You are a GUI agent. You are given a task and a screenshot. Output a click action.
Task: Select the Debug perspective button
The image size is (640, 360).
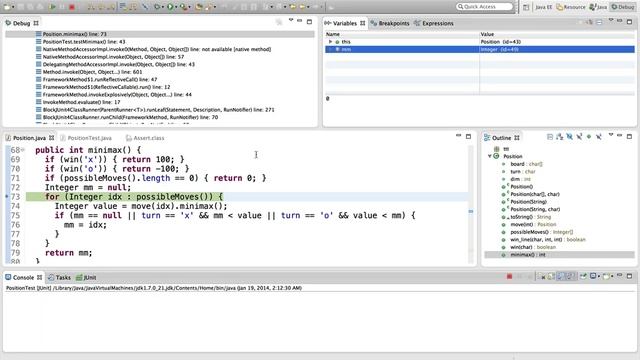tap(623, 7)
